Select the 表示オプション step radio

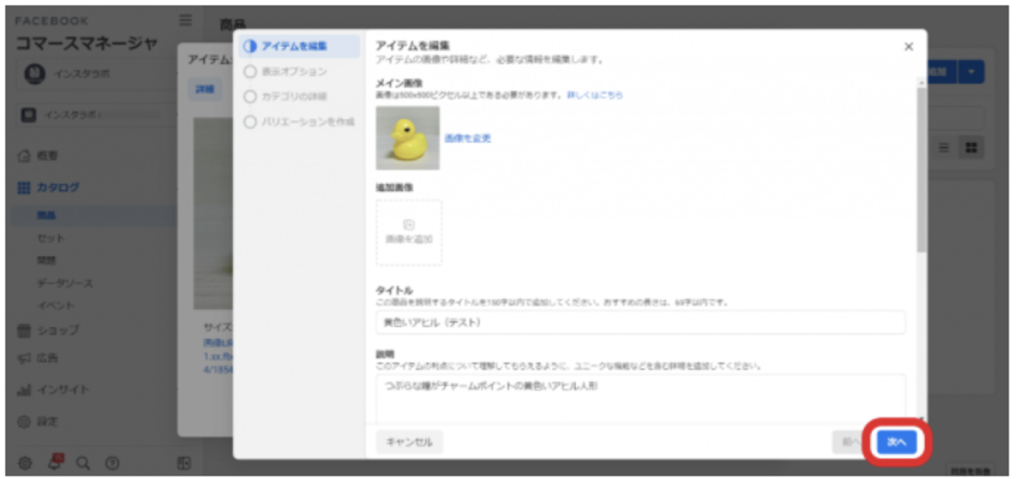251,71
